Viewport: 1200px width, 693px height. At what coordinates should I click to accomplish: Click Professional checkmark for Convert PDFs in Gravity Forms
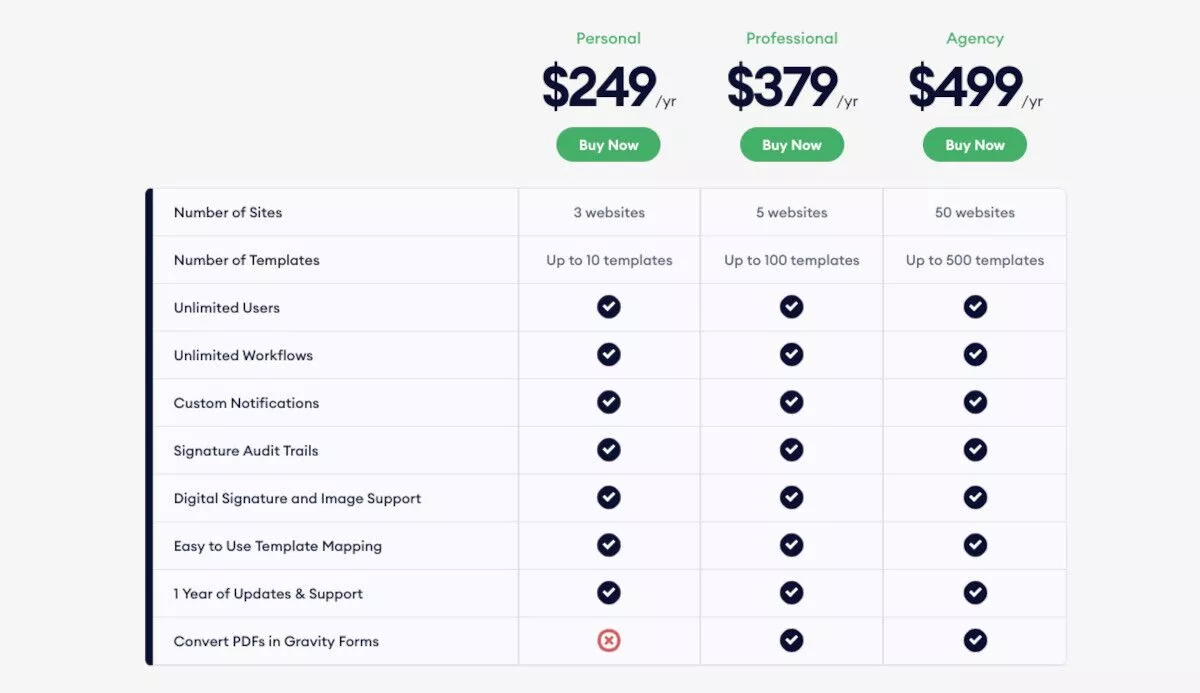pos(792,641)
